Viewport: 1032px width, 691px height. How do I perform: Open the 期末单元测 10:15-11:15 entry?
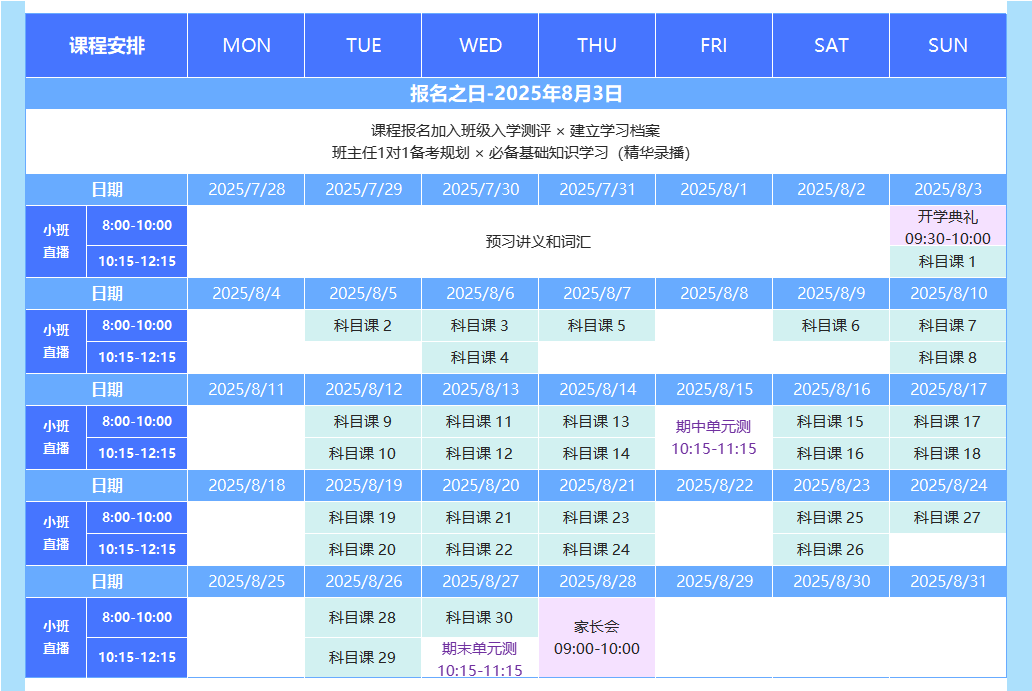[x=480, y=659]
